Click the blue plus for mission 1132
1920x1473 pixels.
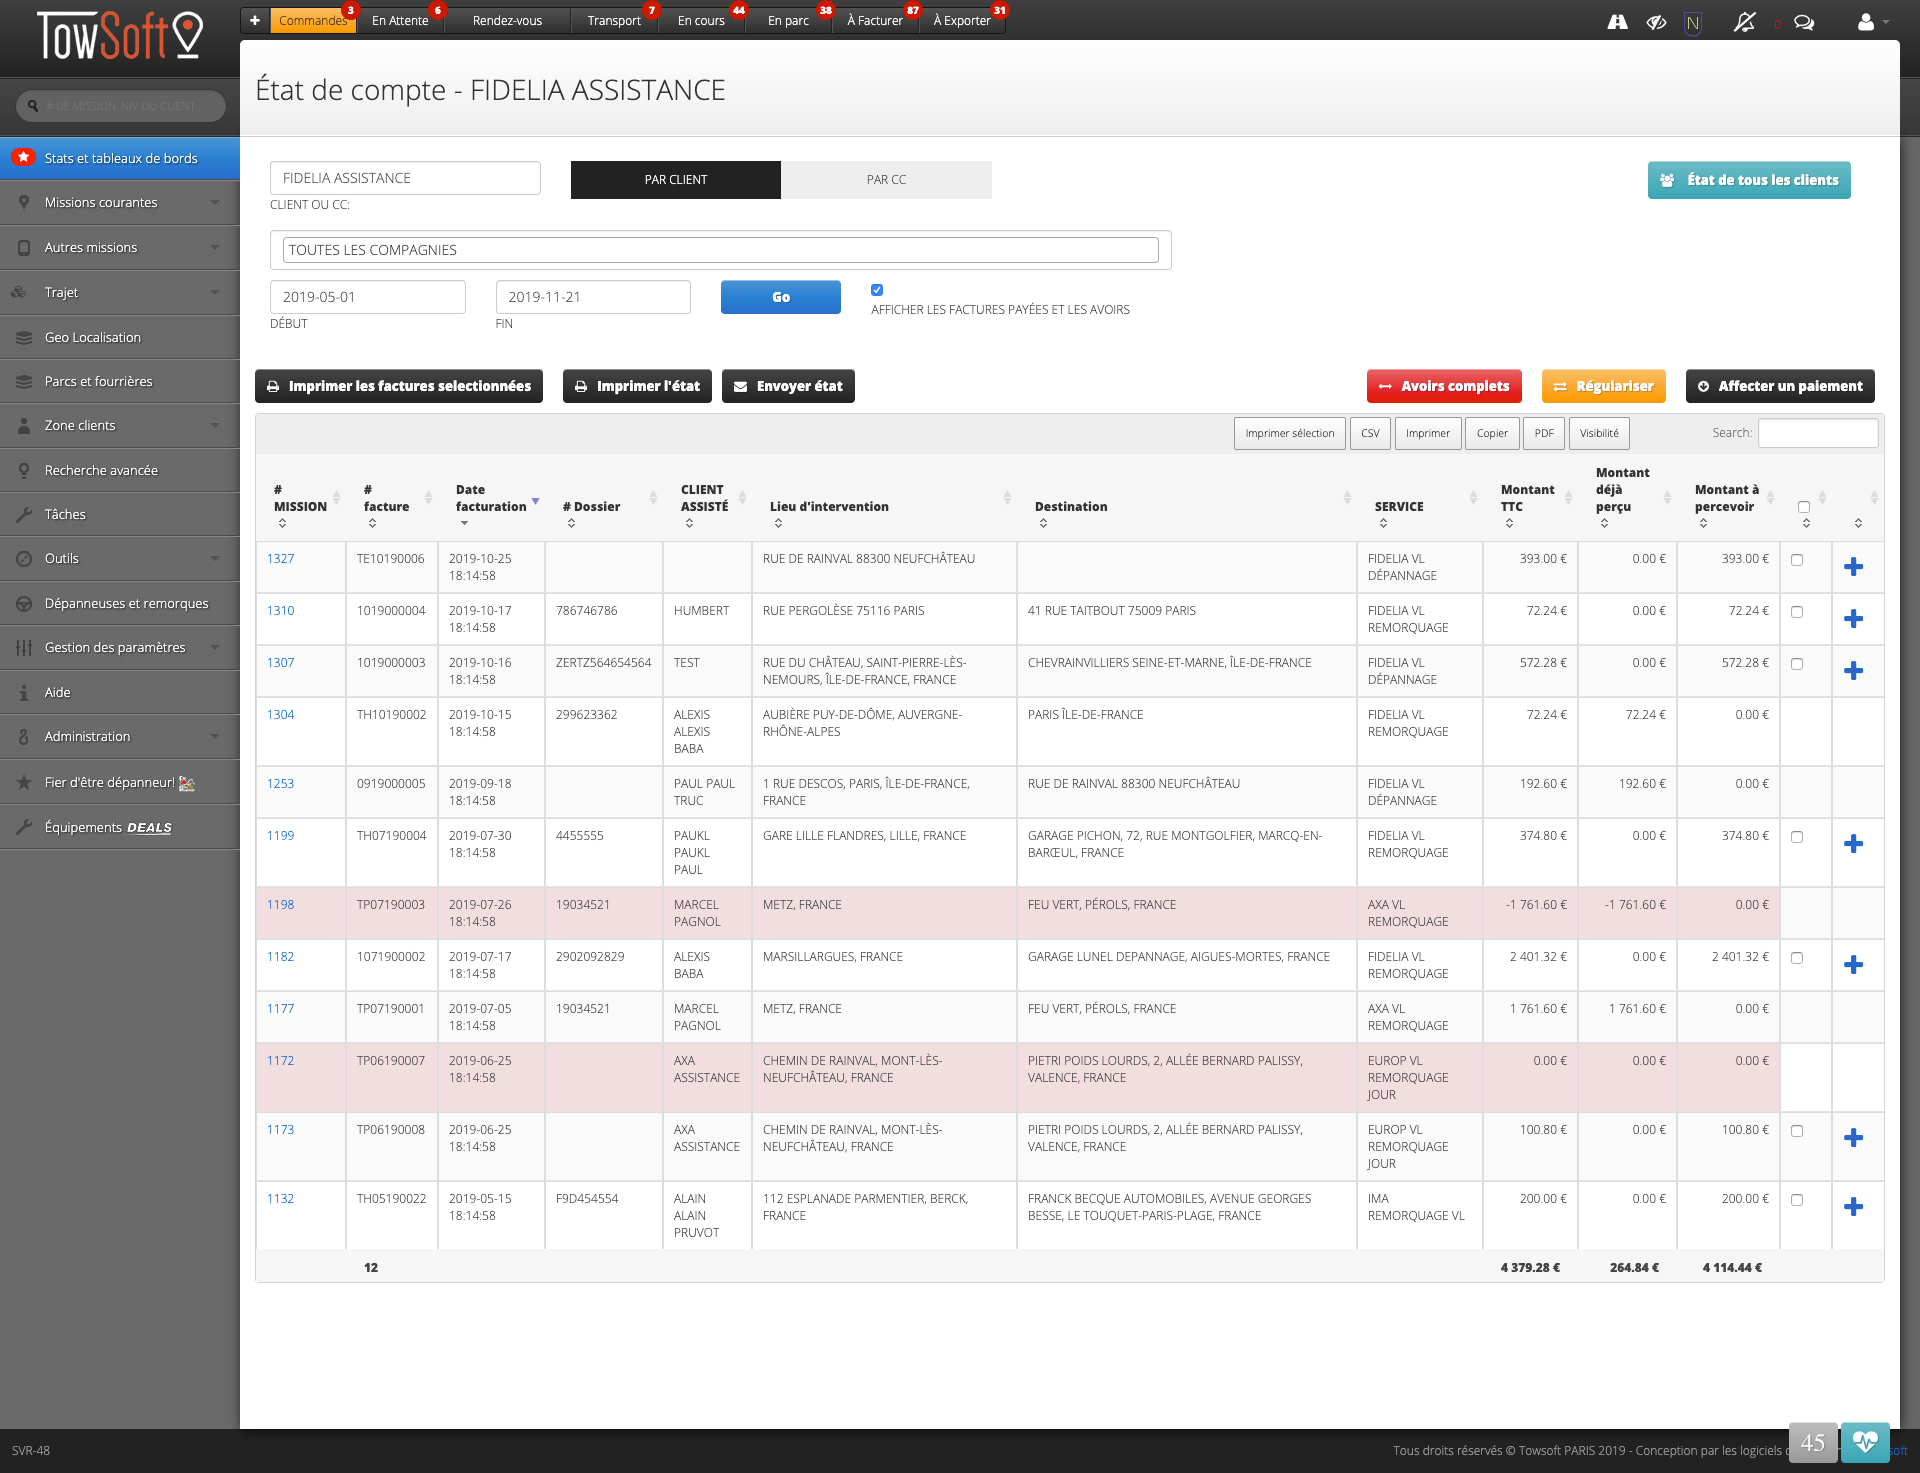coord(1853,1207)
